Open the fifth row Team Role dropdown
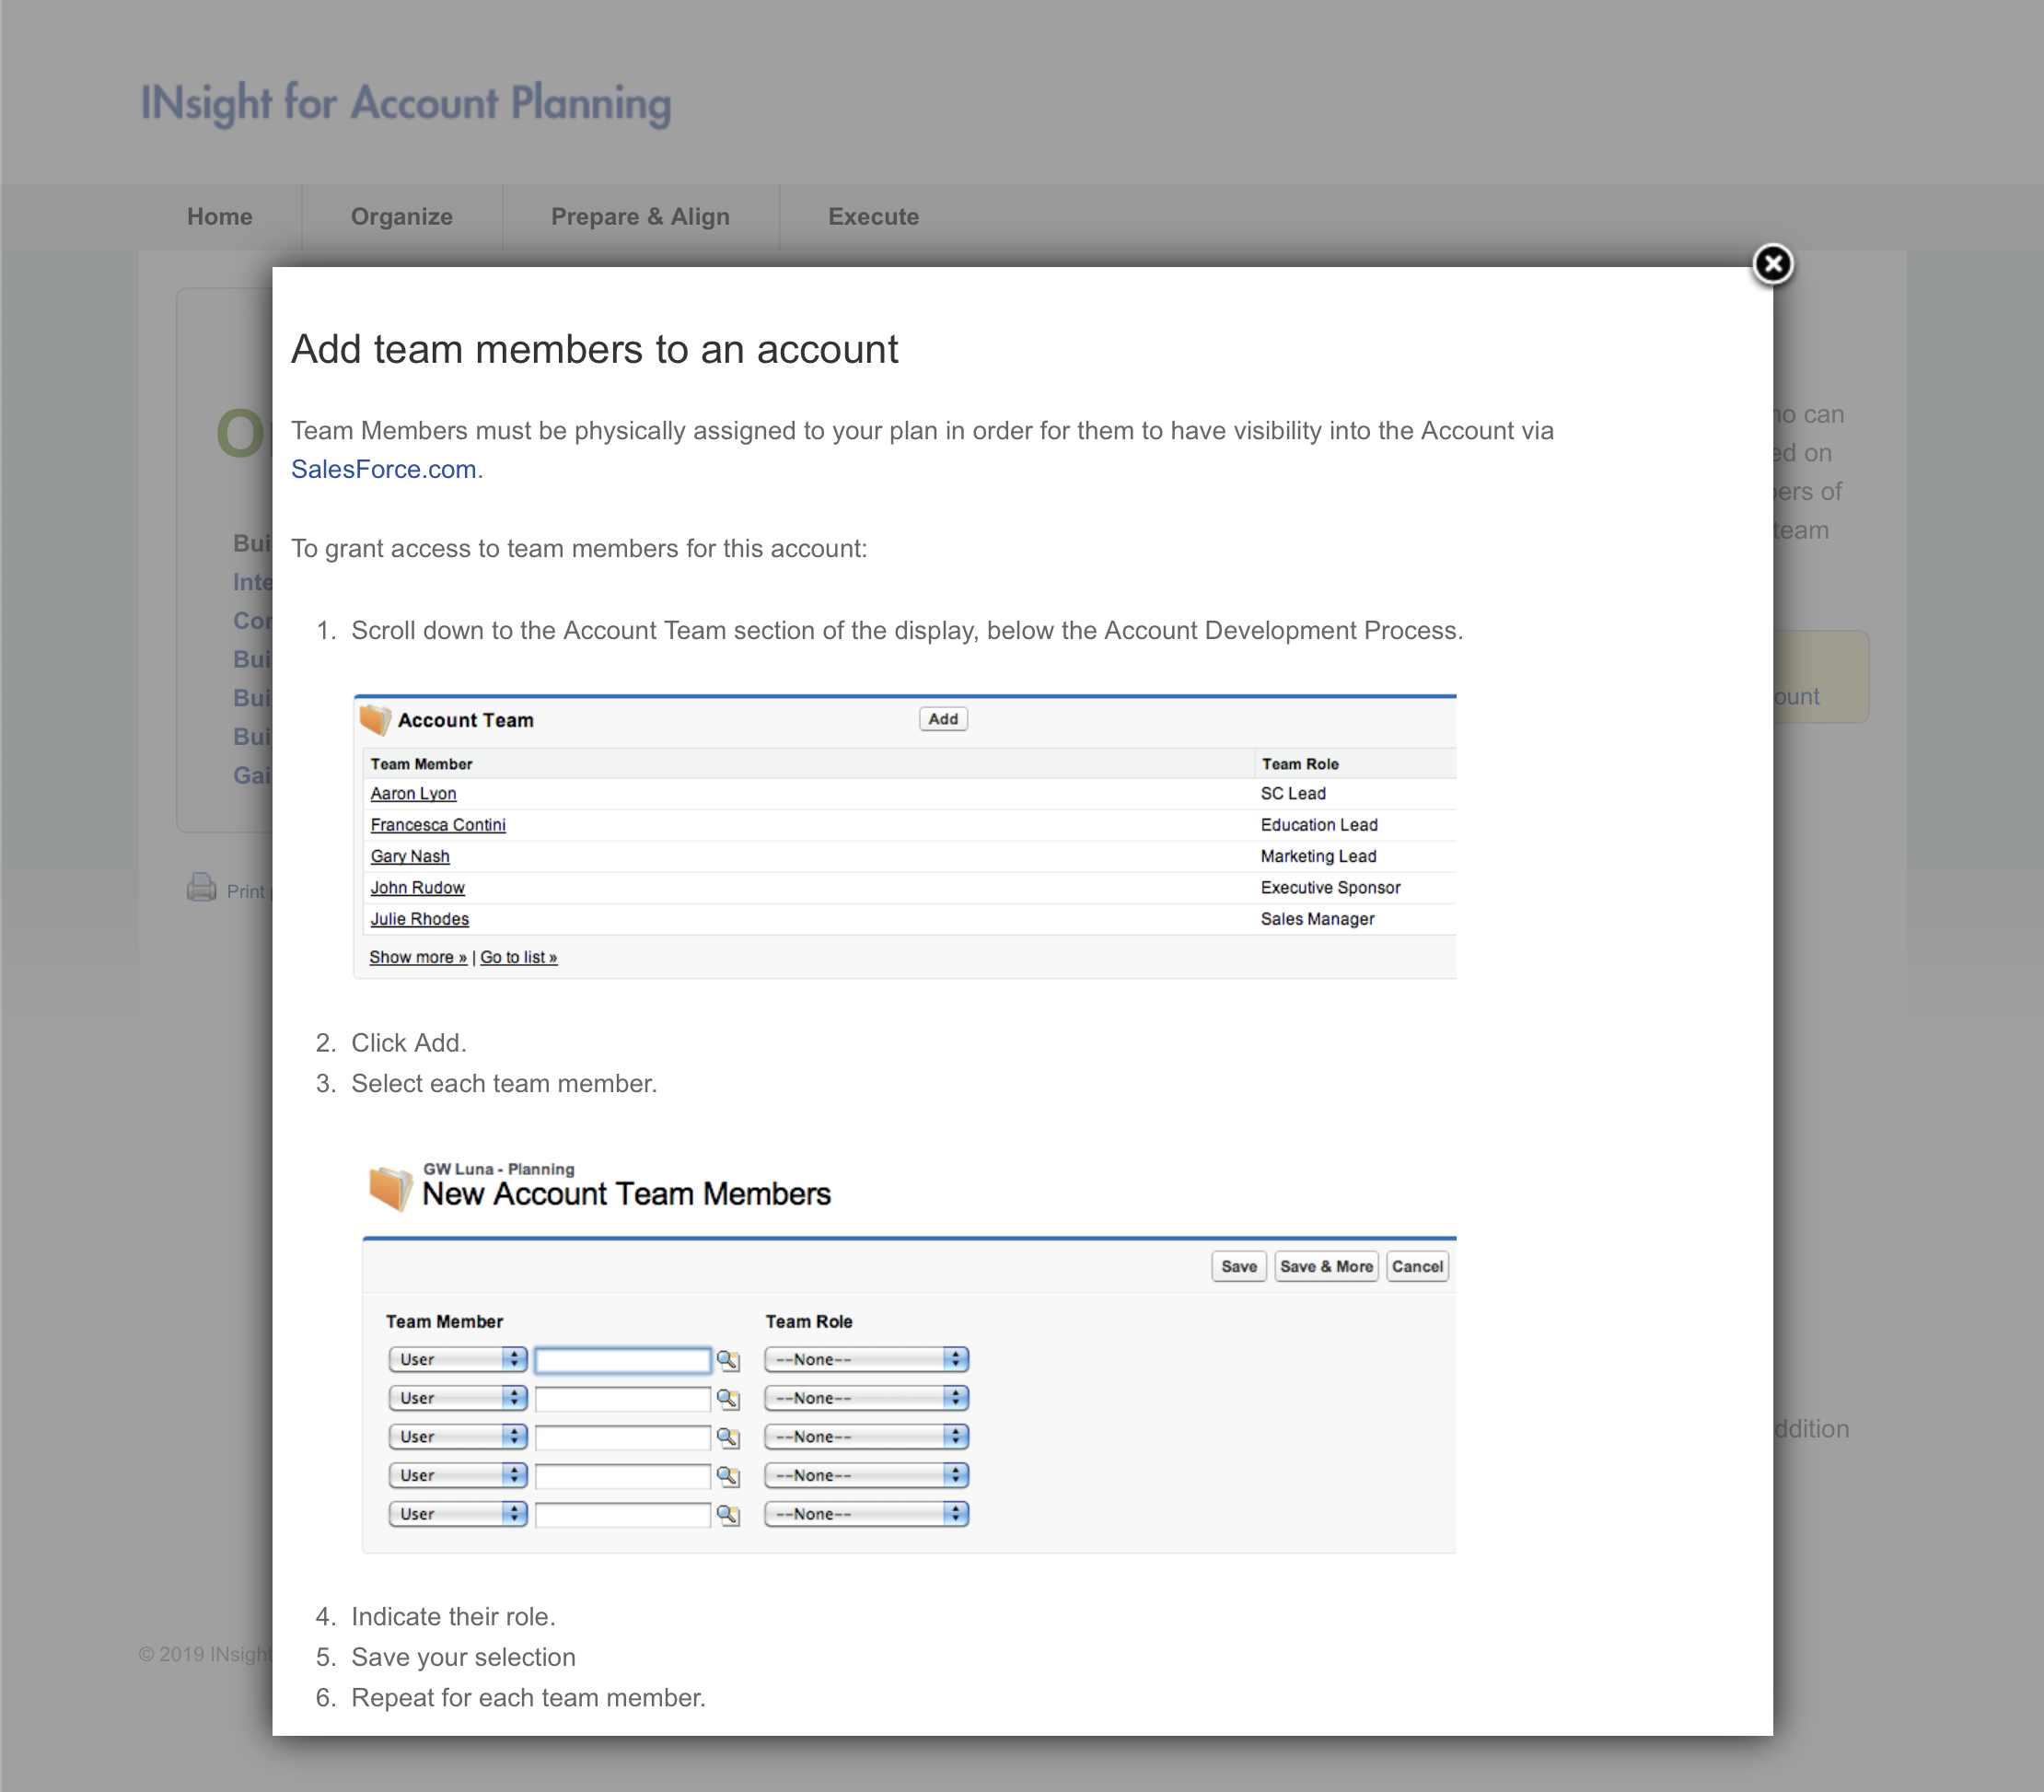 pyautogui.click(x=866, y=1514)
